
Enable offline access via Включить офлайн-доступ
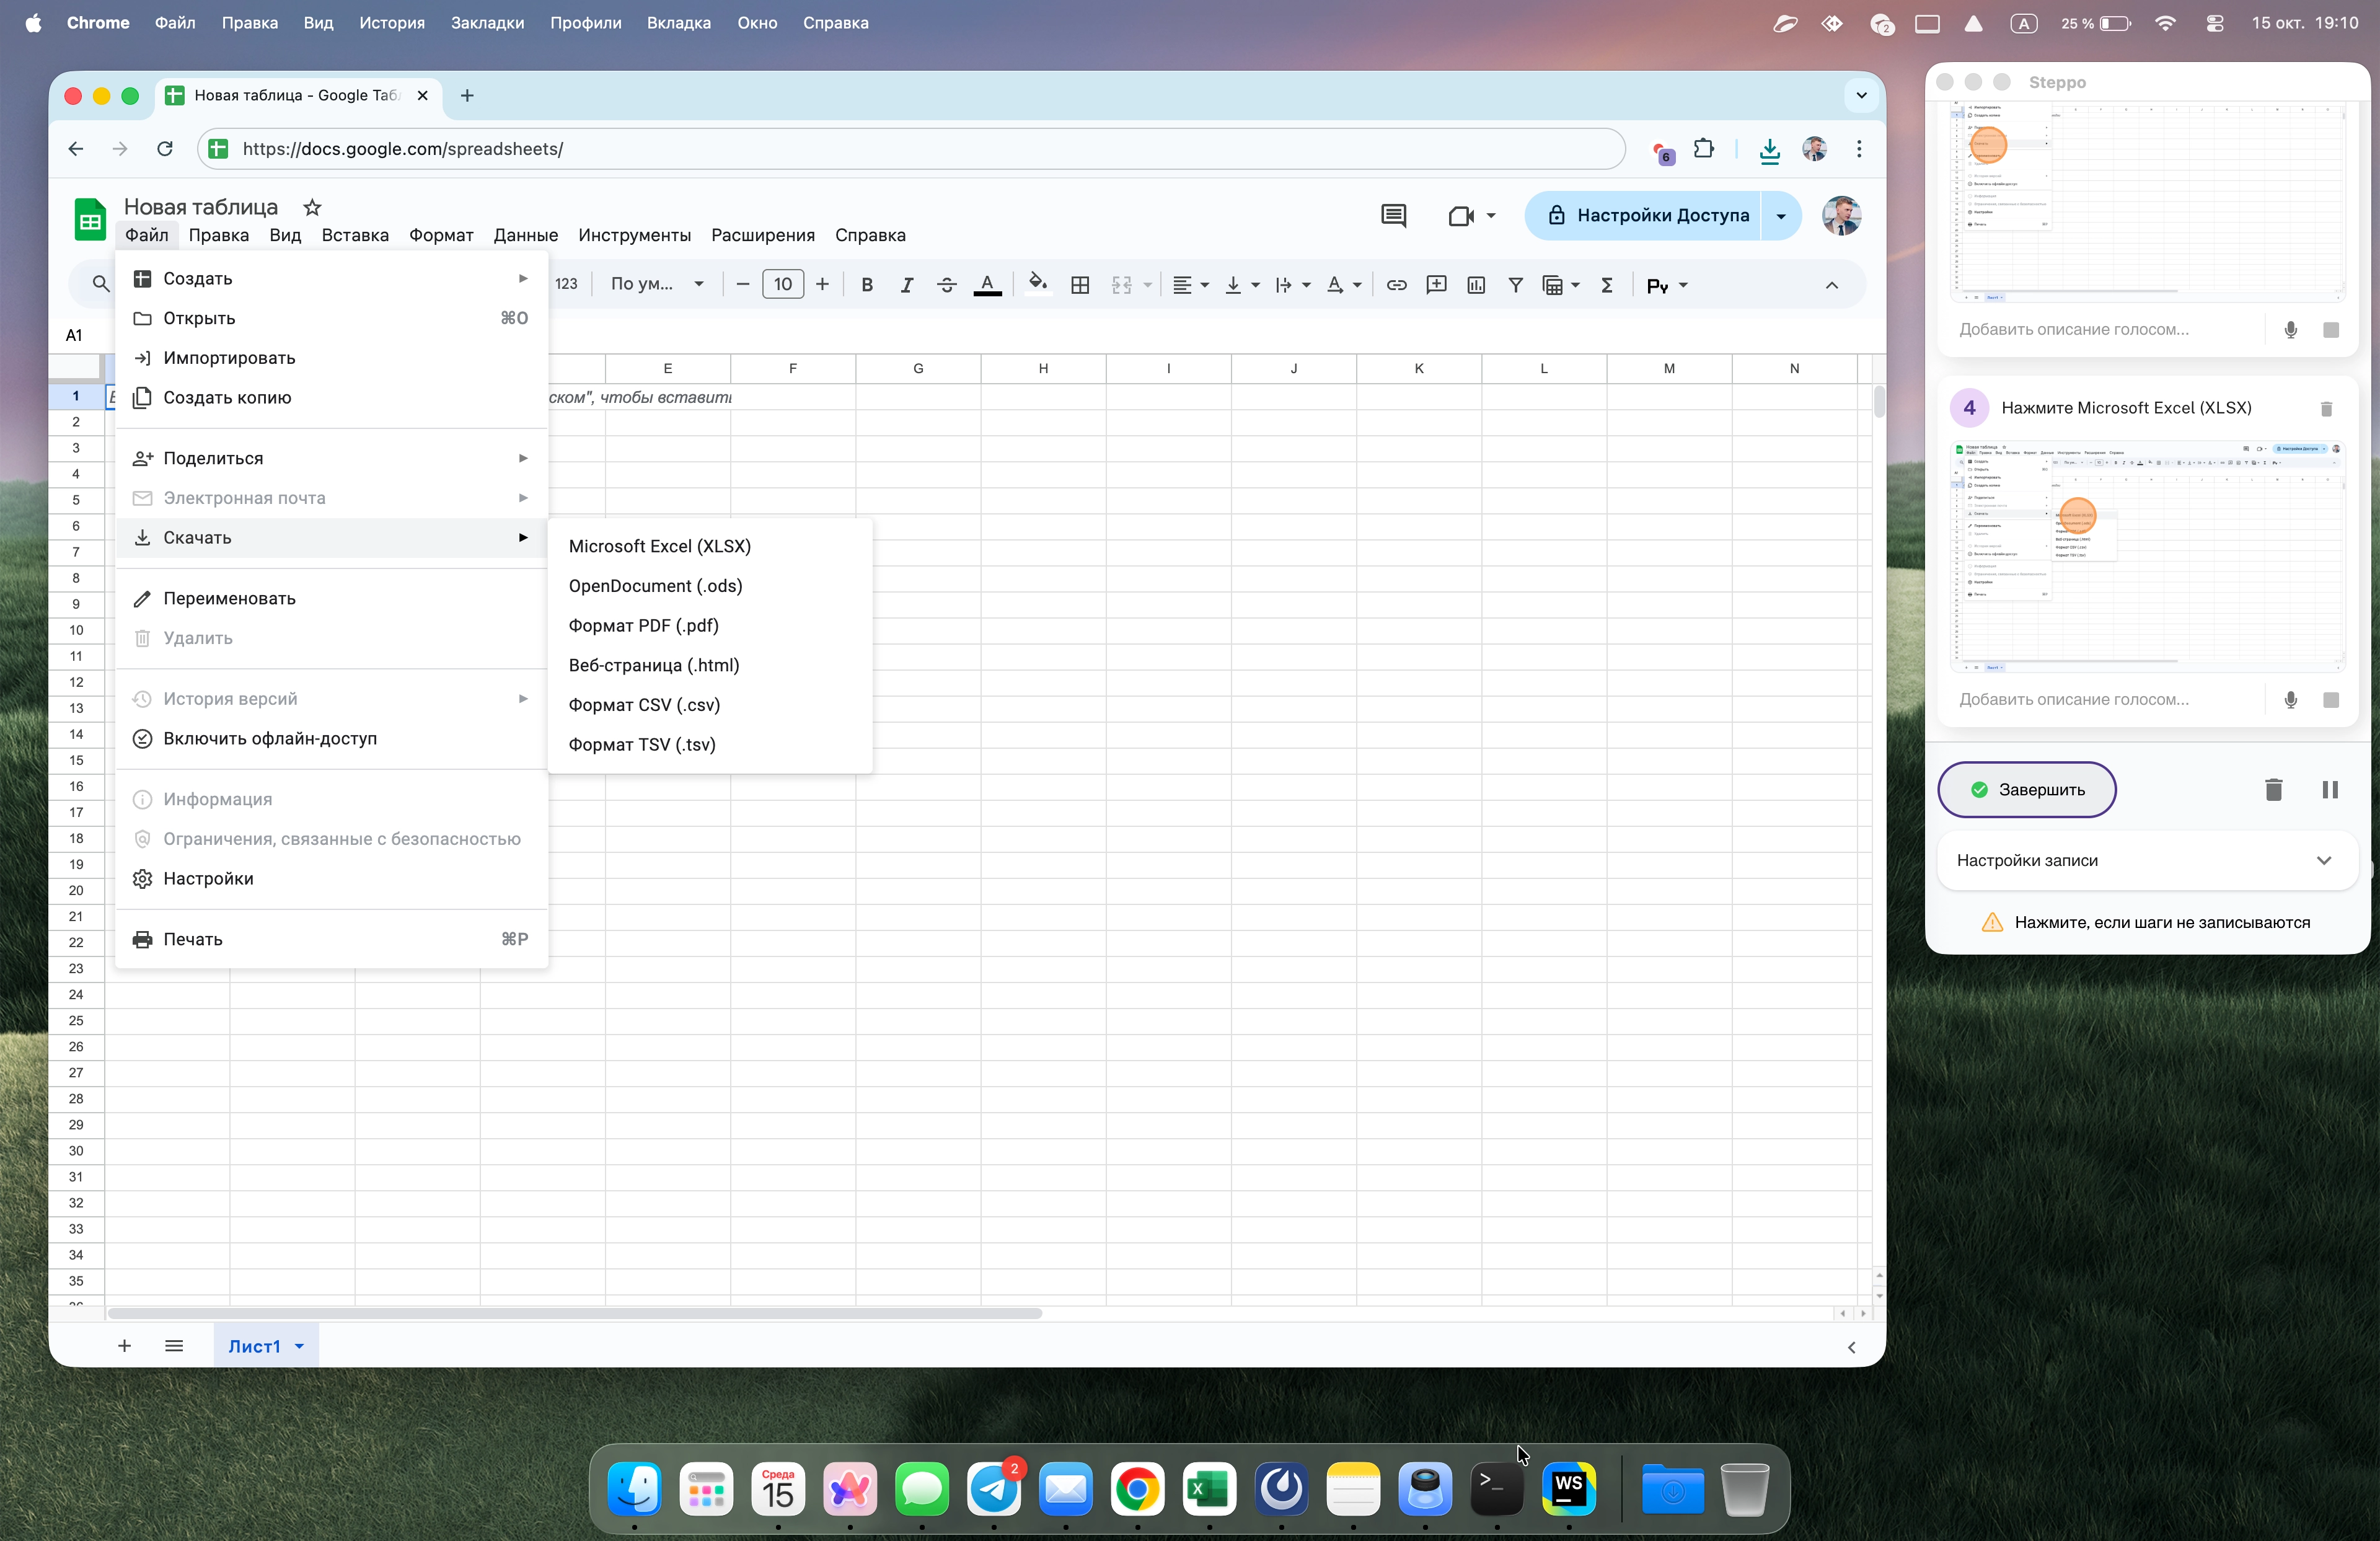tap(270, 738)
